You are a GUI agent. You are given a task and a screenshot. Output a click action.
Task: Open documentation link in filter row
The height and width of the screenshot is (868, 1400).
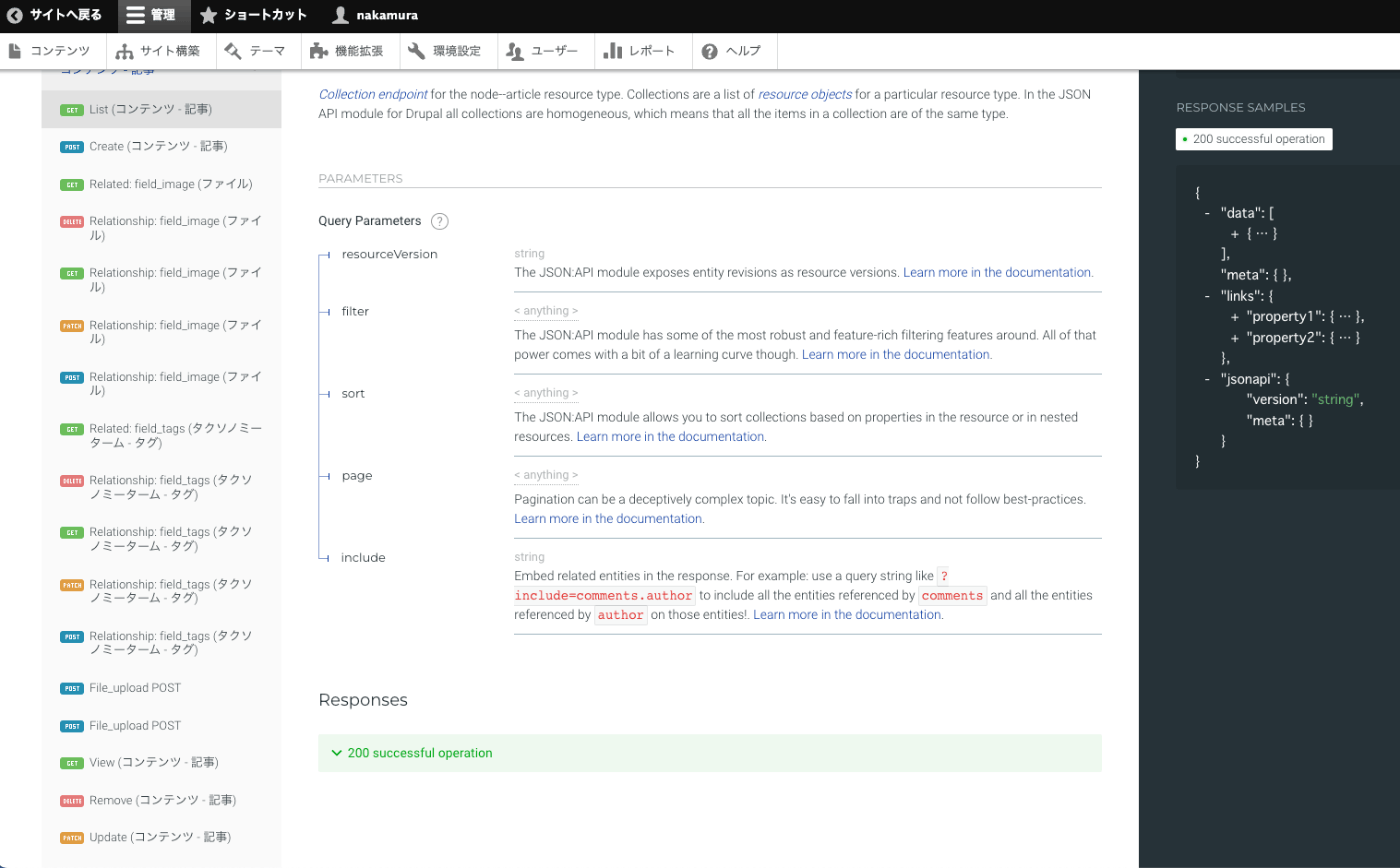[x=896, y=354]
